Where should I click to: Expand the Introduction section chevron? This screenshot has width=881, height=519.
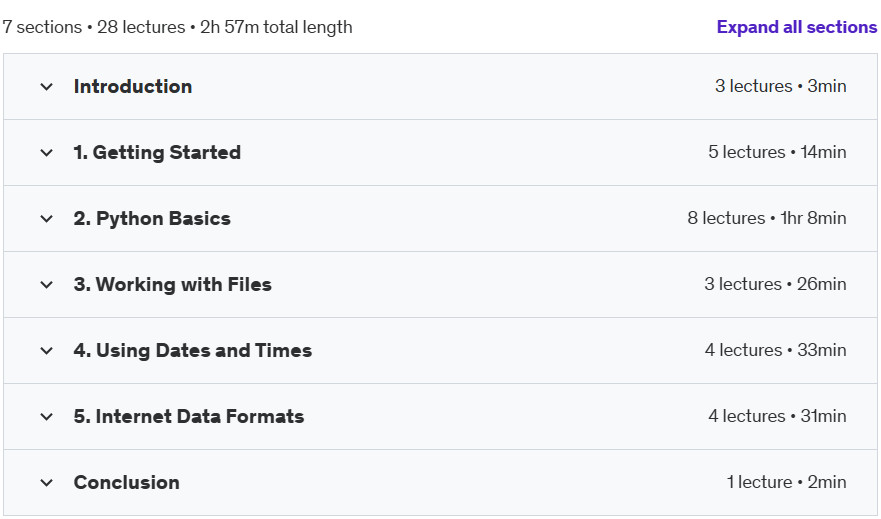tap(47, 86)
